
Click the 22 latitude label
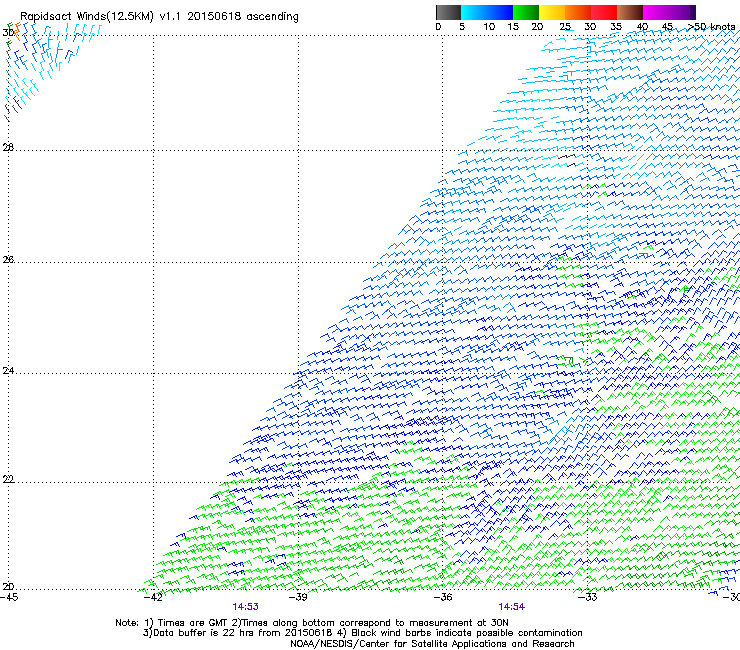click(8, 479)
